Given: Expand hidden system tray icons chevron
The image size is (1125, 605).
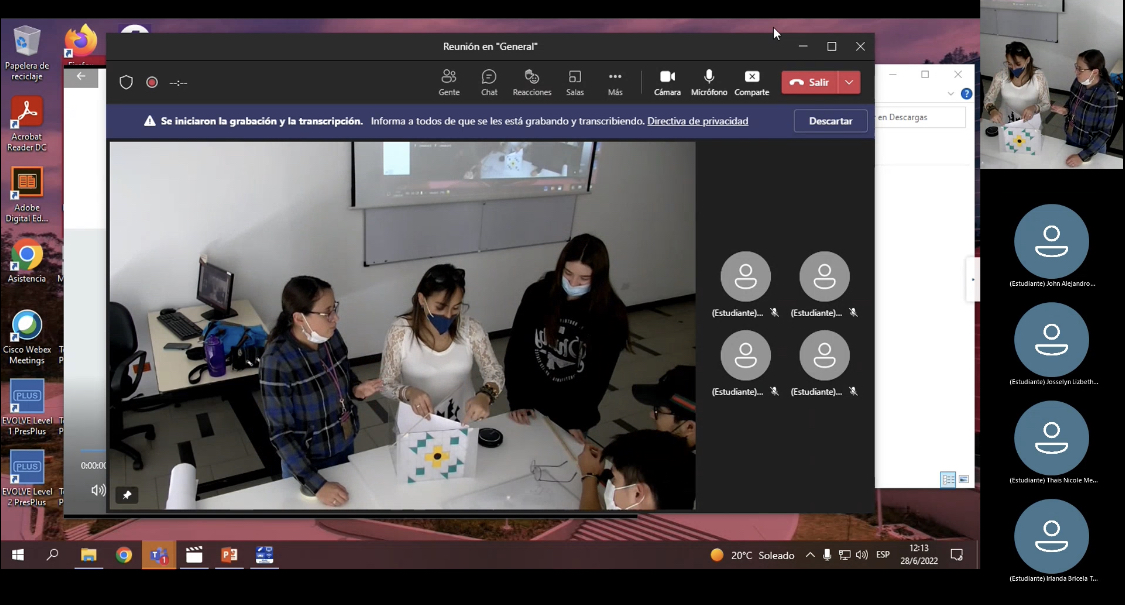Looking at the screenshot, I should [809, 555].
